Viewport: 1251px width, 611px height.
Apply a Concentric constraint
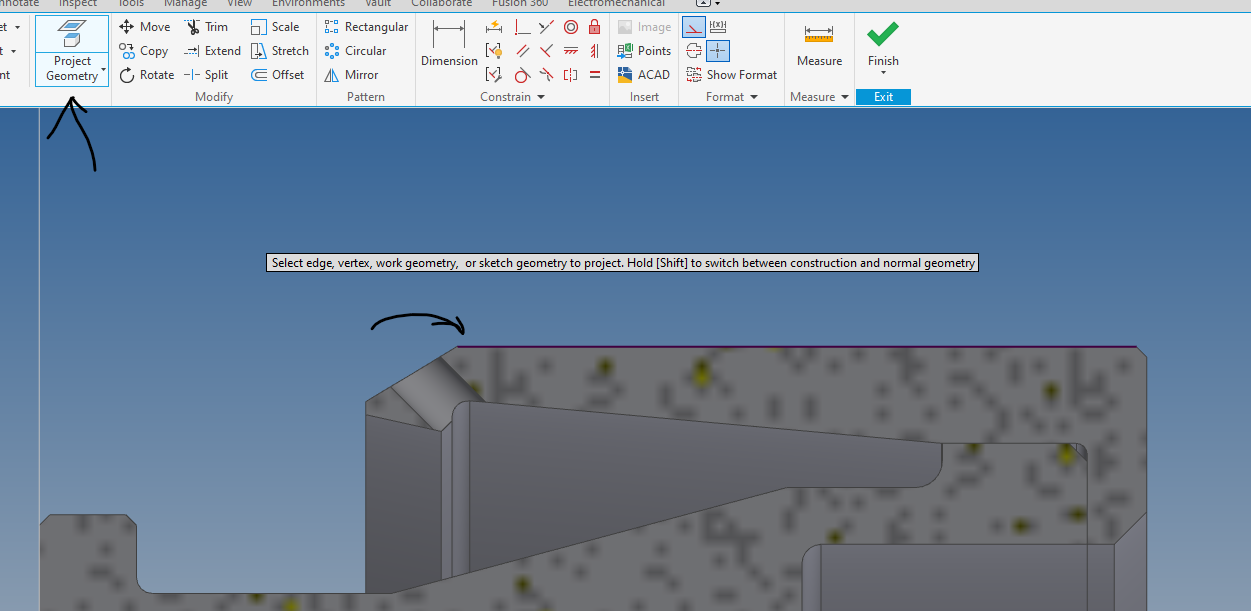click(x=571, y=27)
